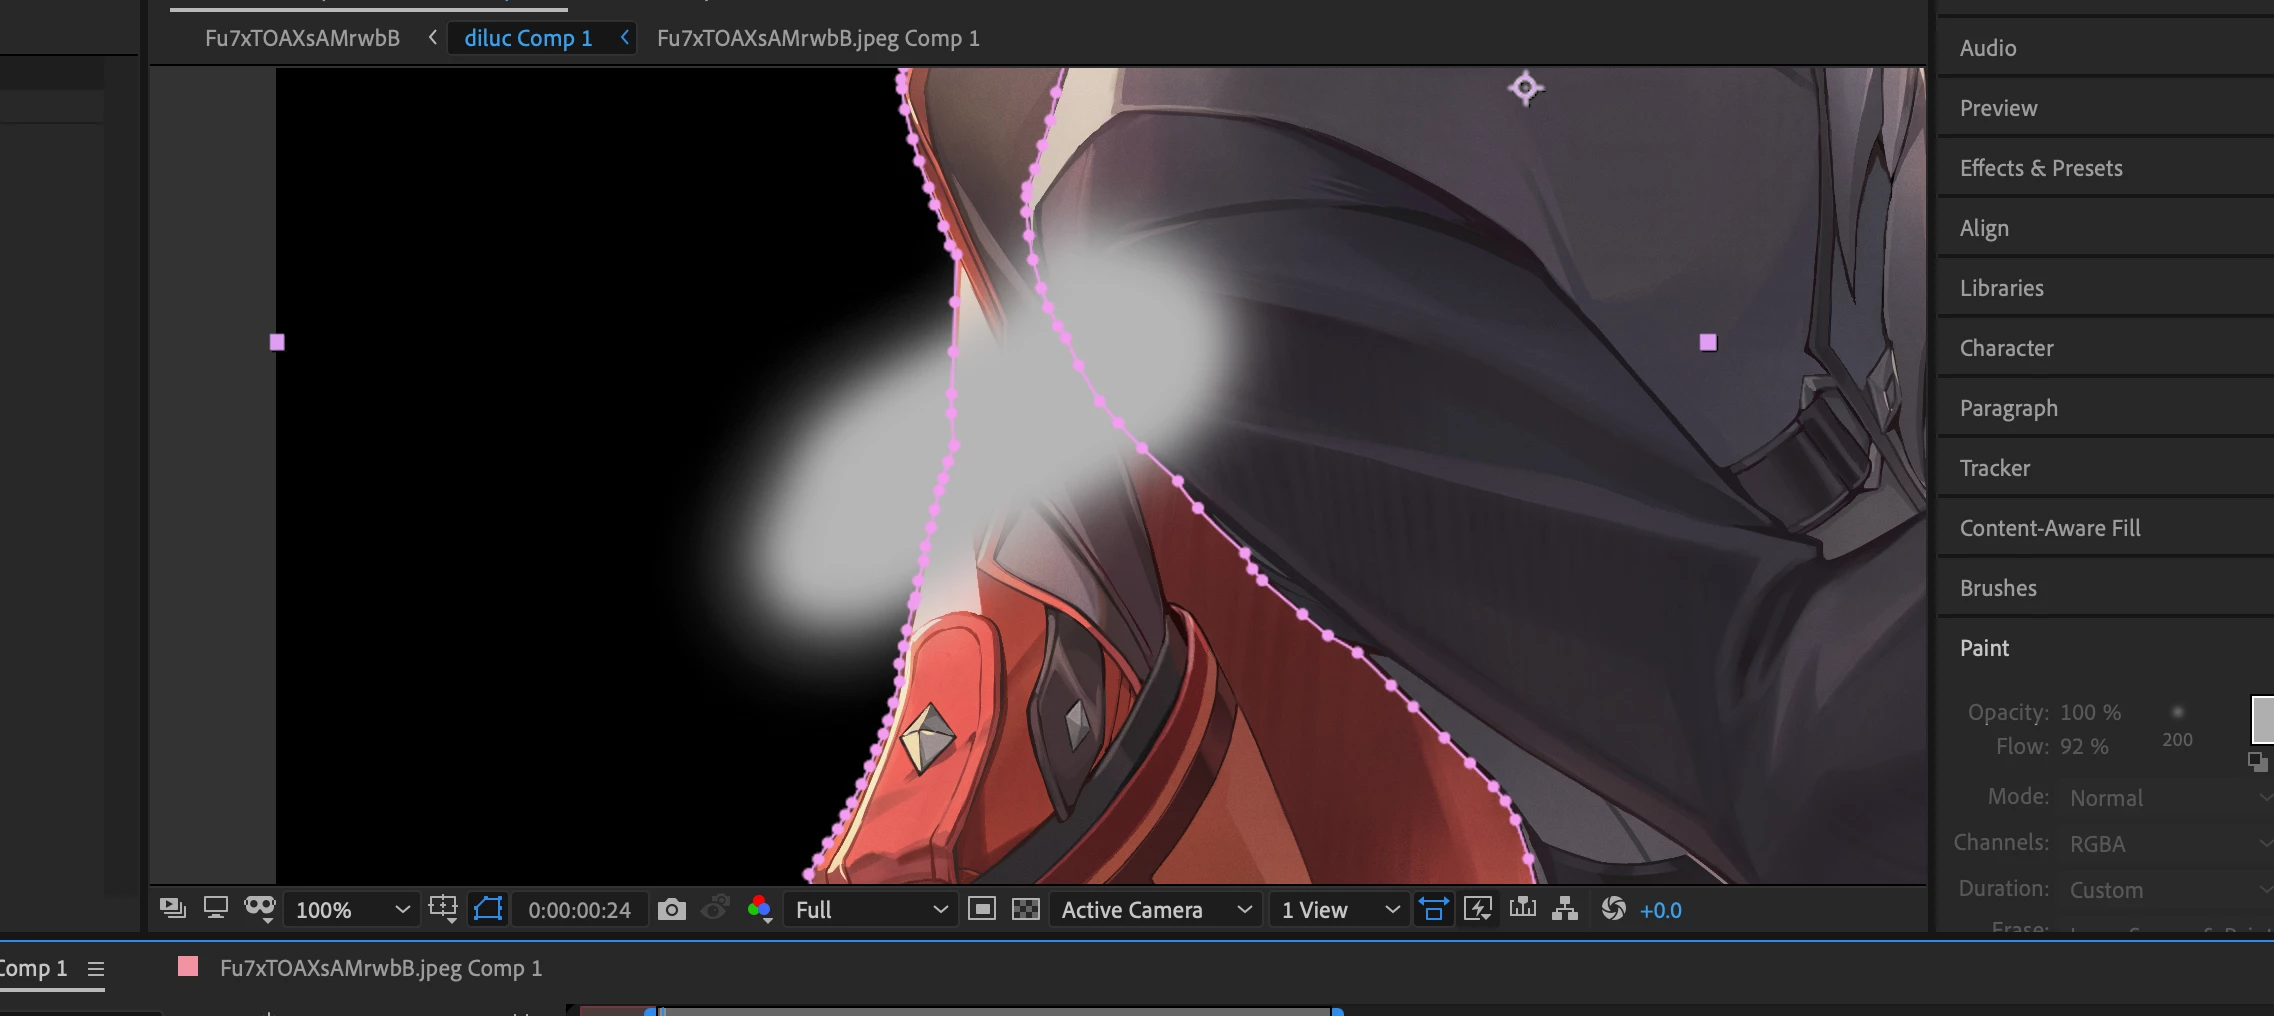Viewport: 2274px width, 1016px height.
Task: Click the blue arrow after diluc Comp 1
Action: pyautogui.click(x=625, y=37)
